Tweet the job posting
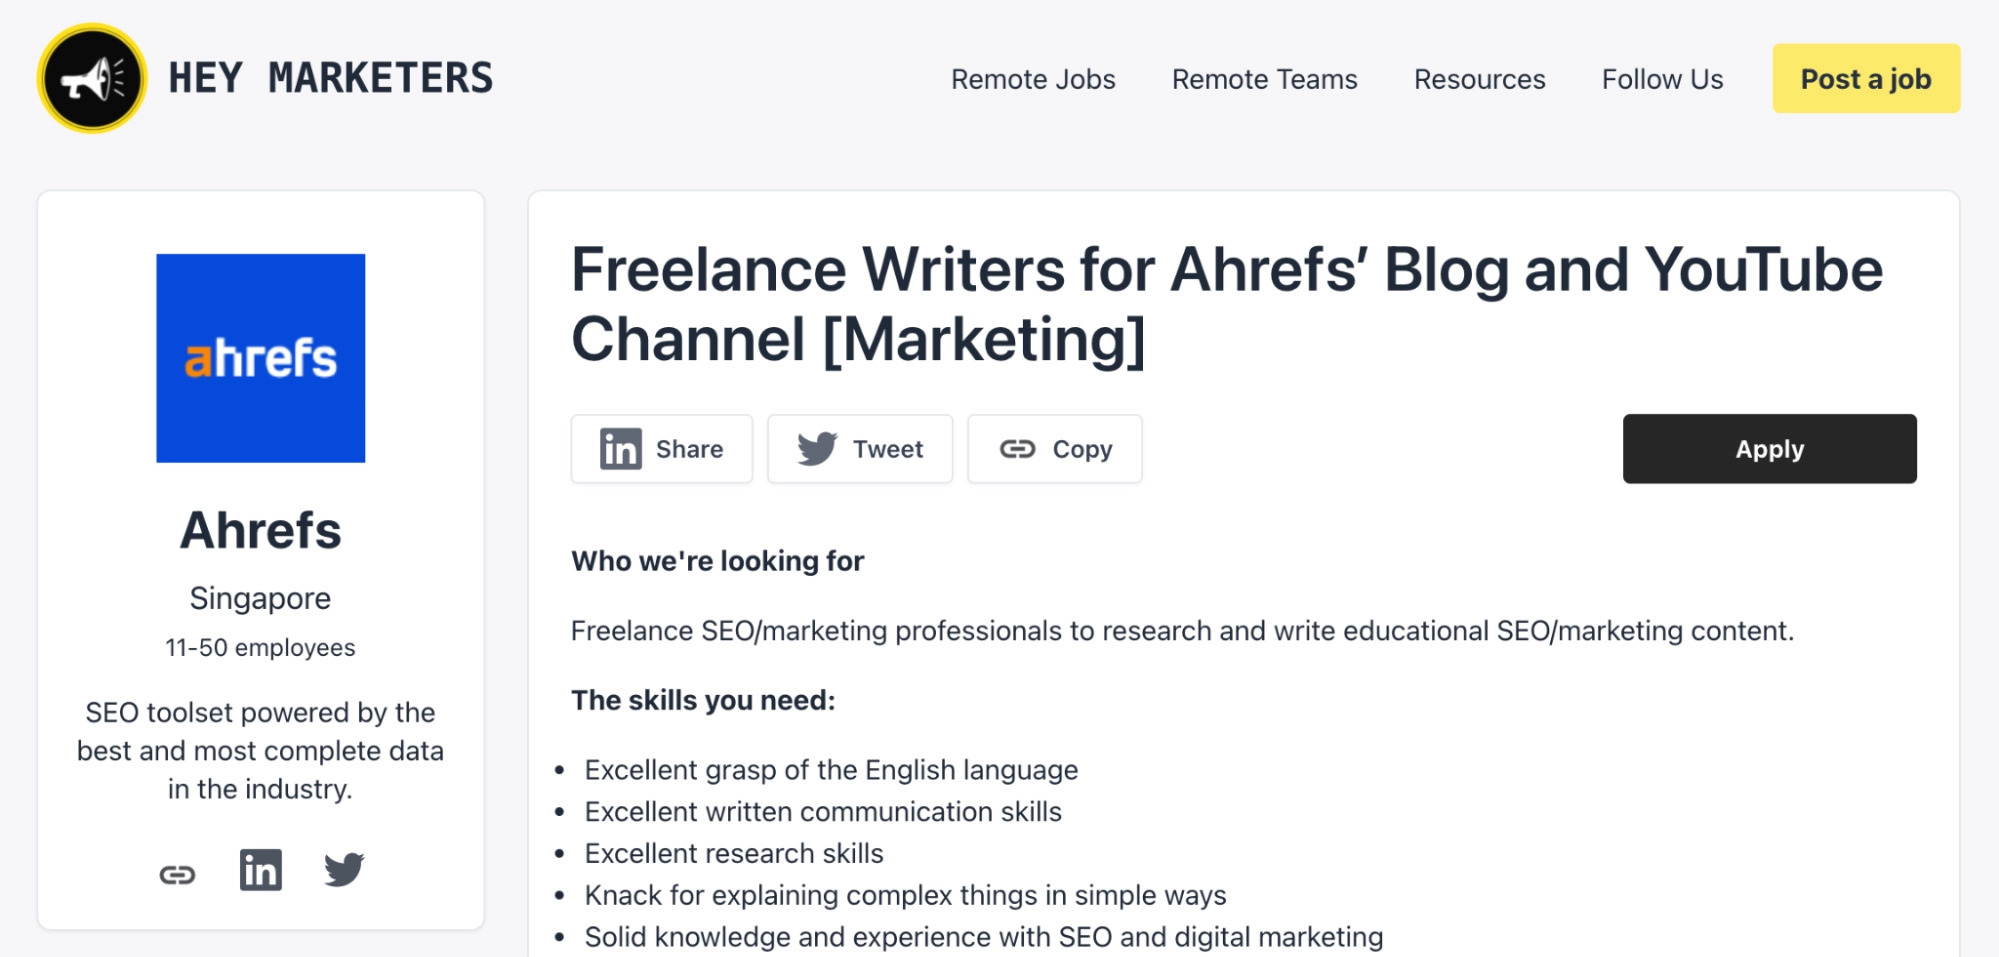 pos(860,449)
